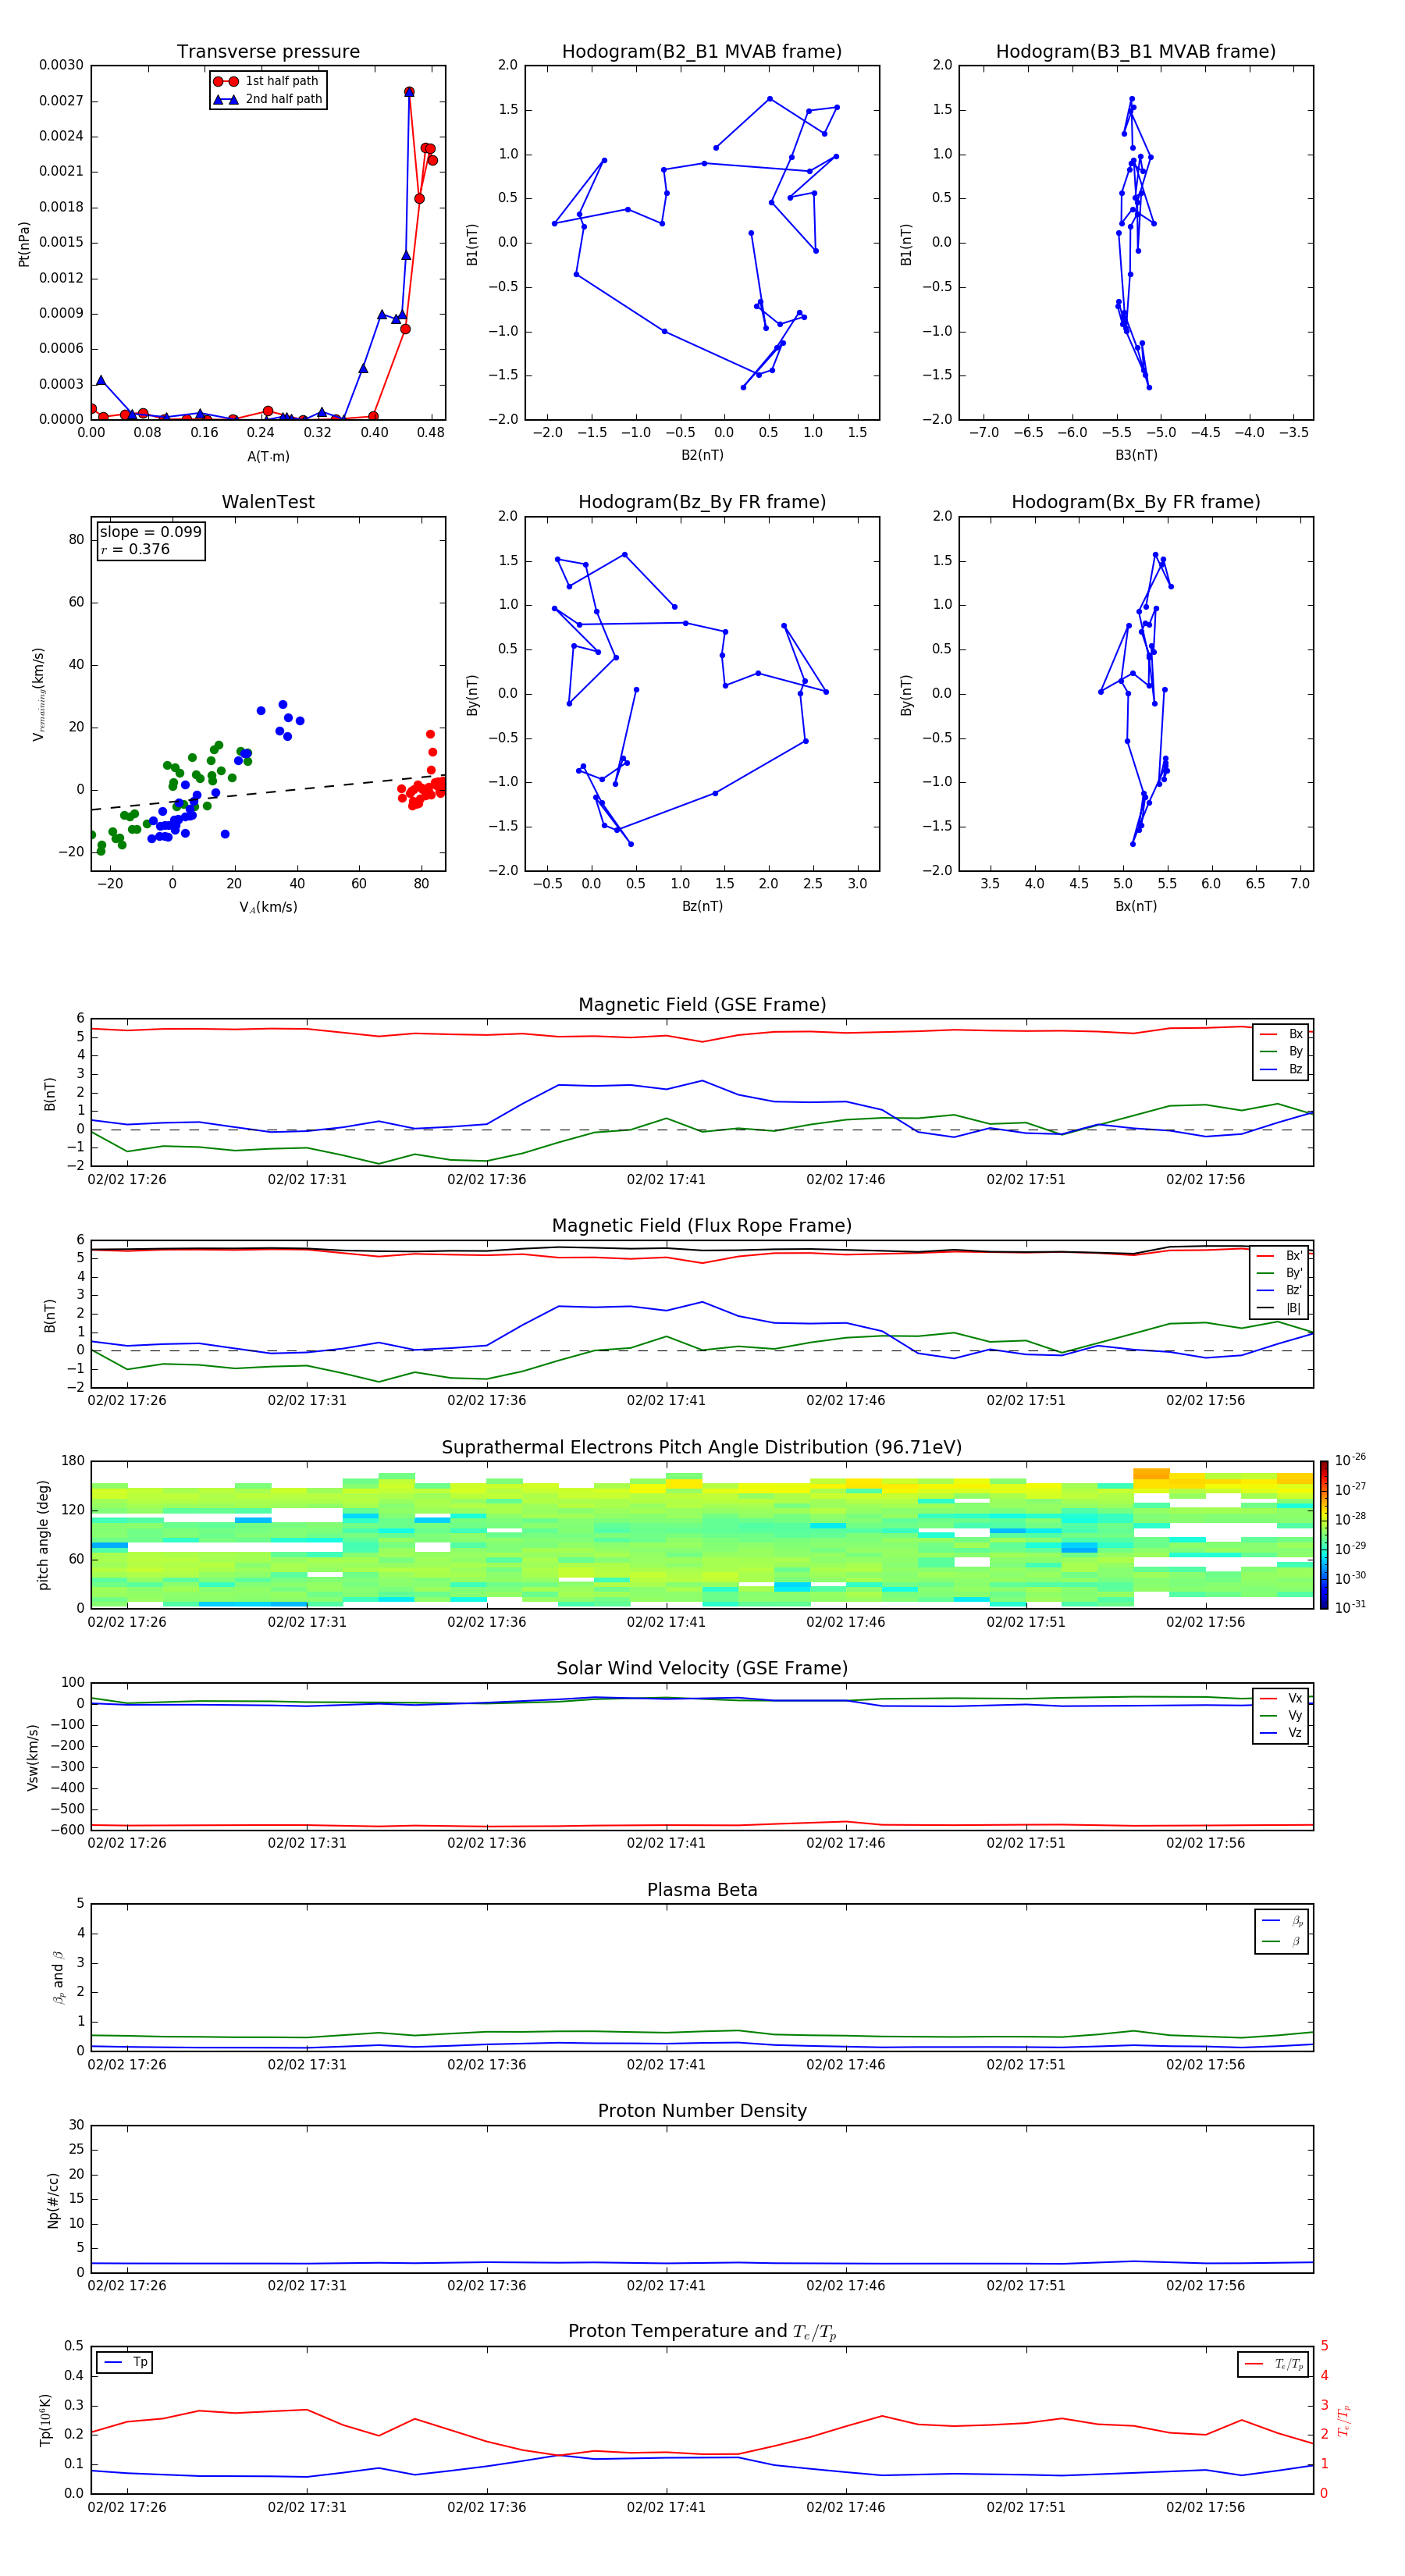Click 'Magnetic Field (Flux Rope Frame)' title

702,1225
